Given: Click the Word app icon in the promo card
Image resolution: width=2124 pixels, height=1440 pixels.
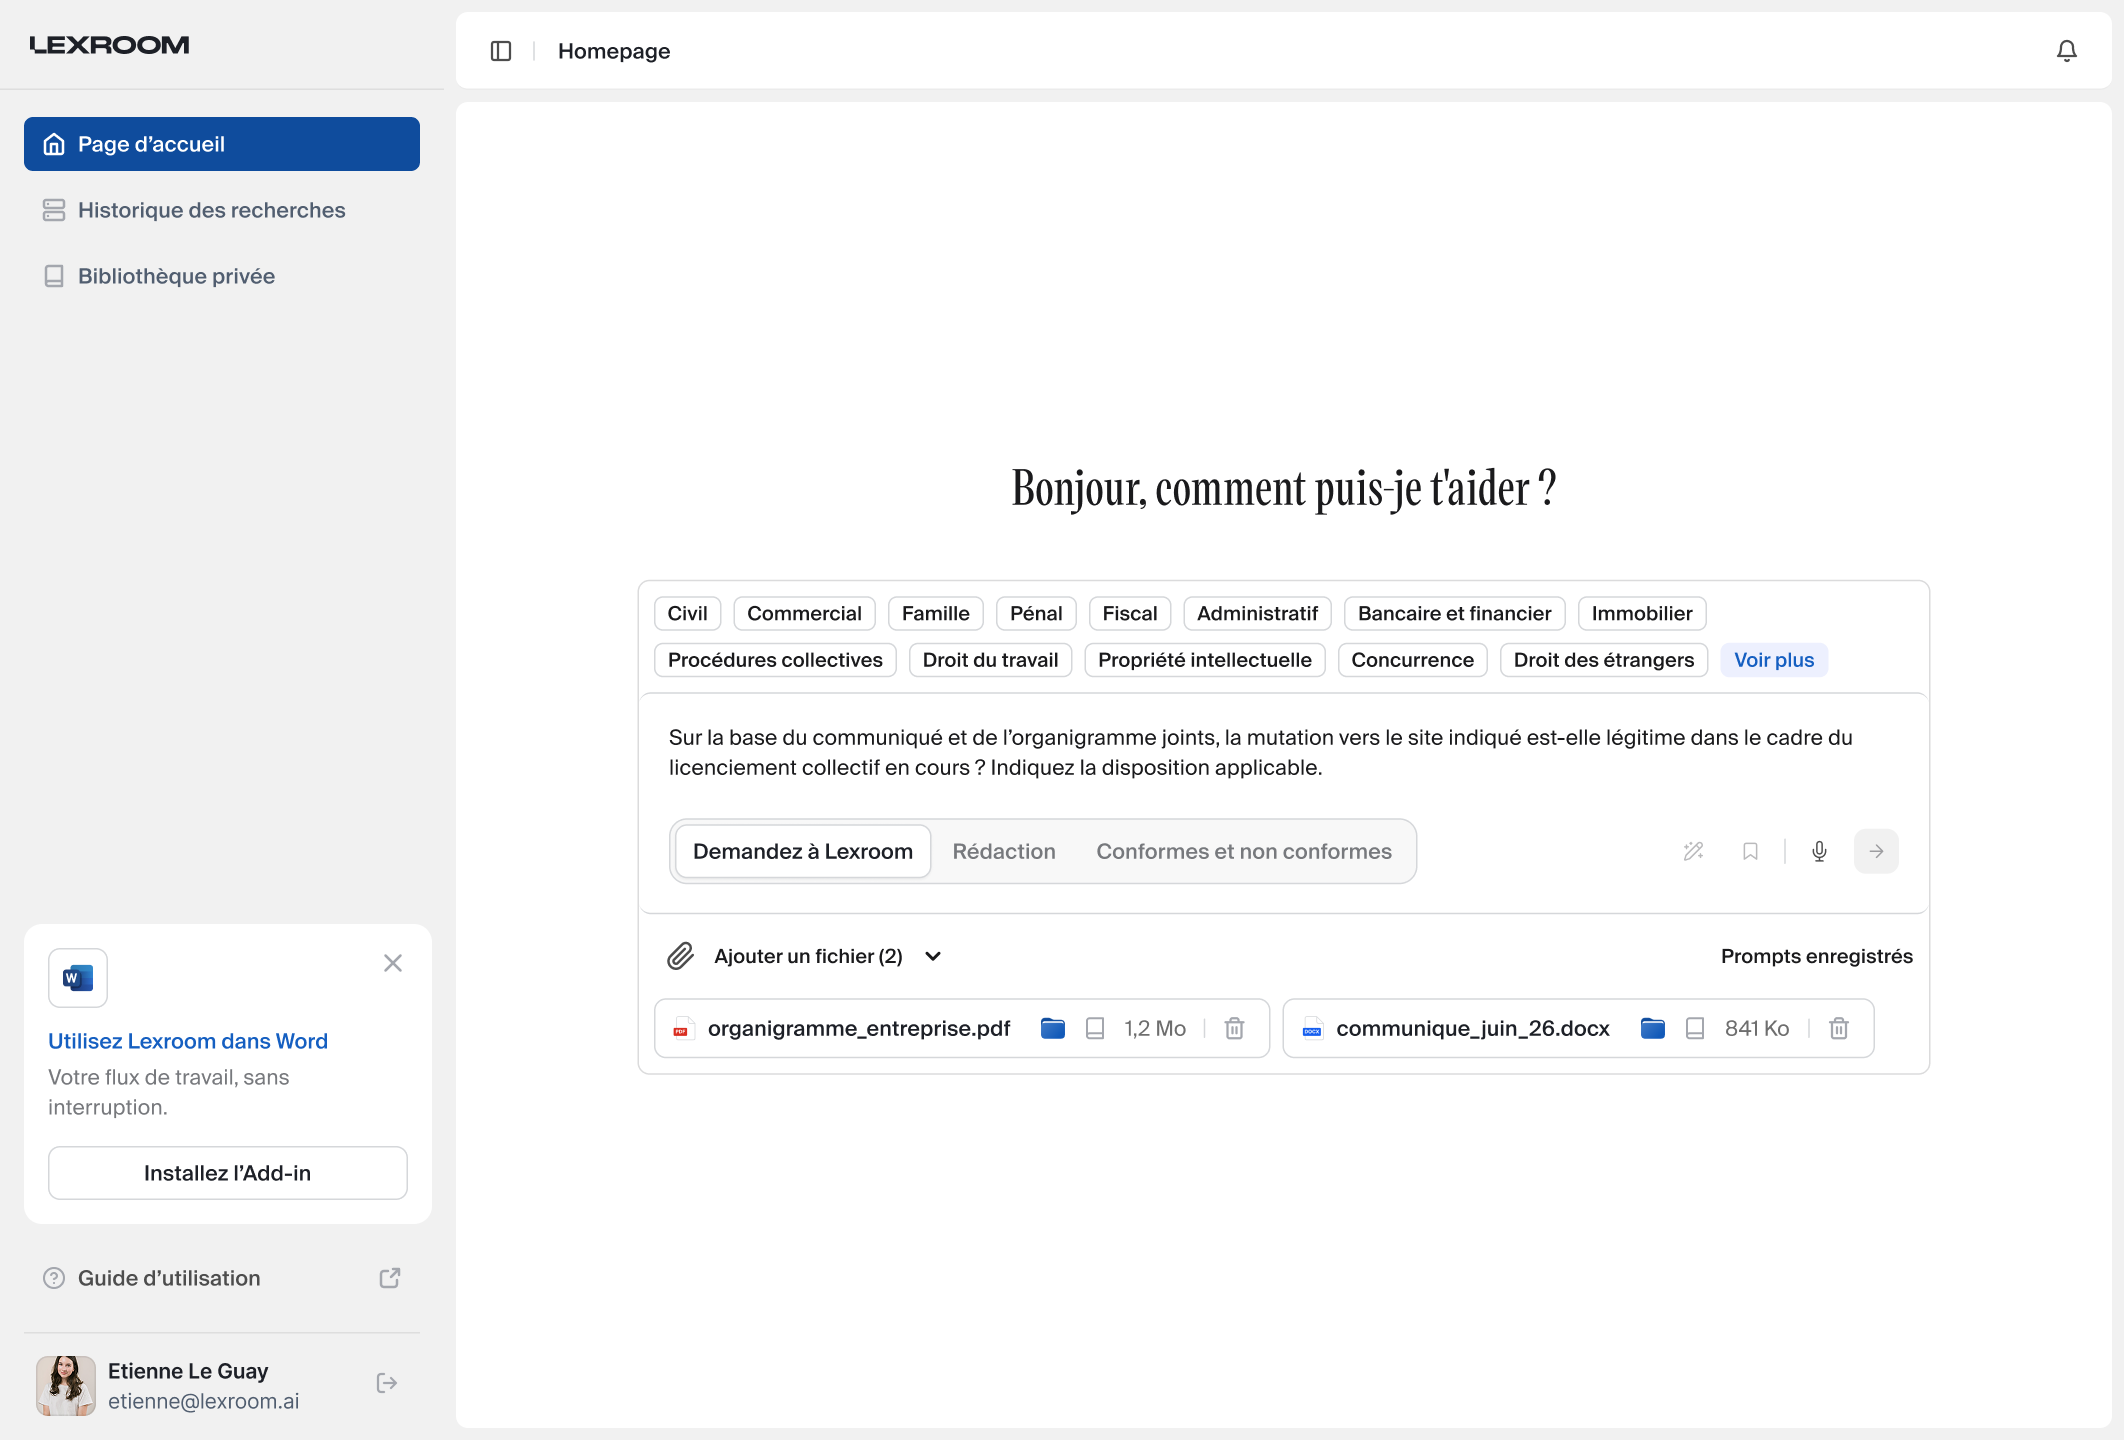Looking at the screenshot, I should 78,978.
